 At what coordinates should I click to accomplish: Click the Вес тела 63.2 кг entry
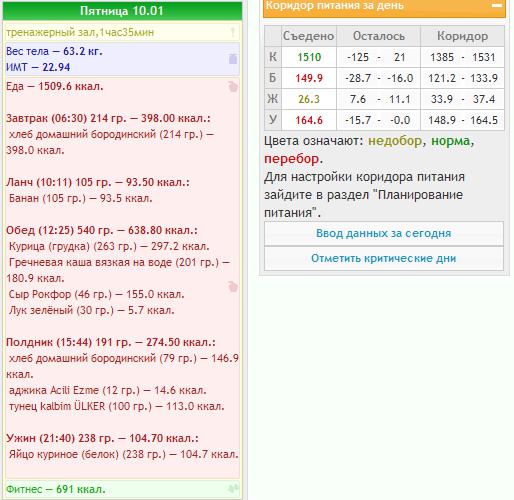pyautogui.click(x=54, y=51)
